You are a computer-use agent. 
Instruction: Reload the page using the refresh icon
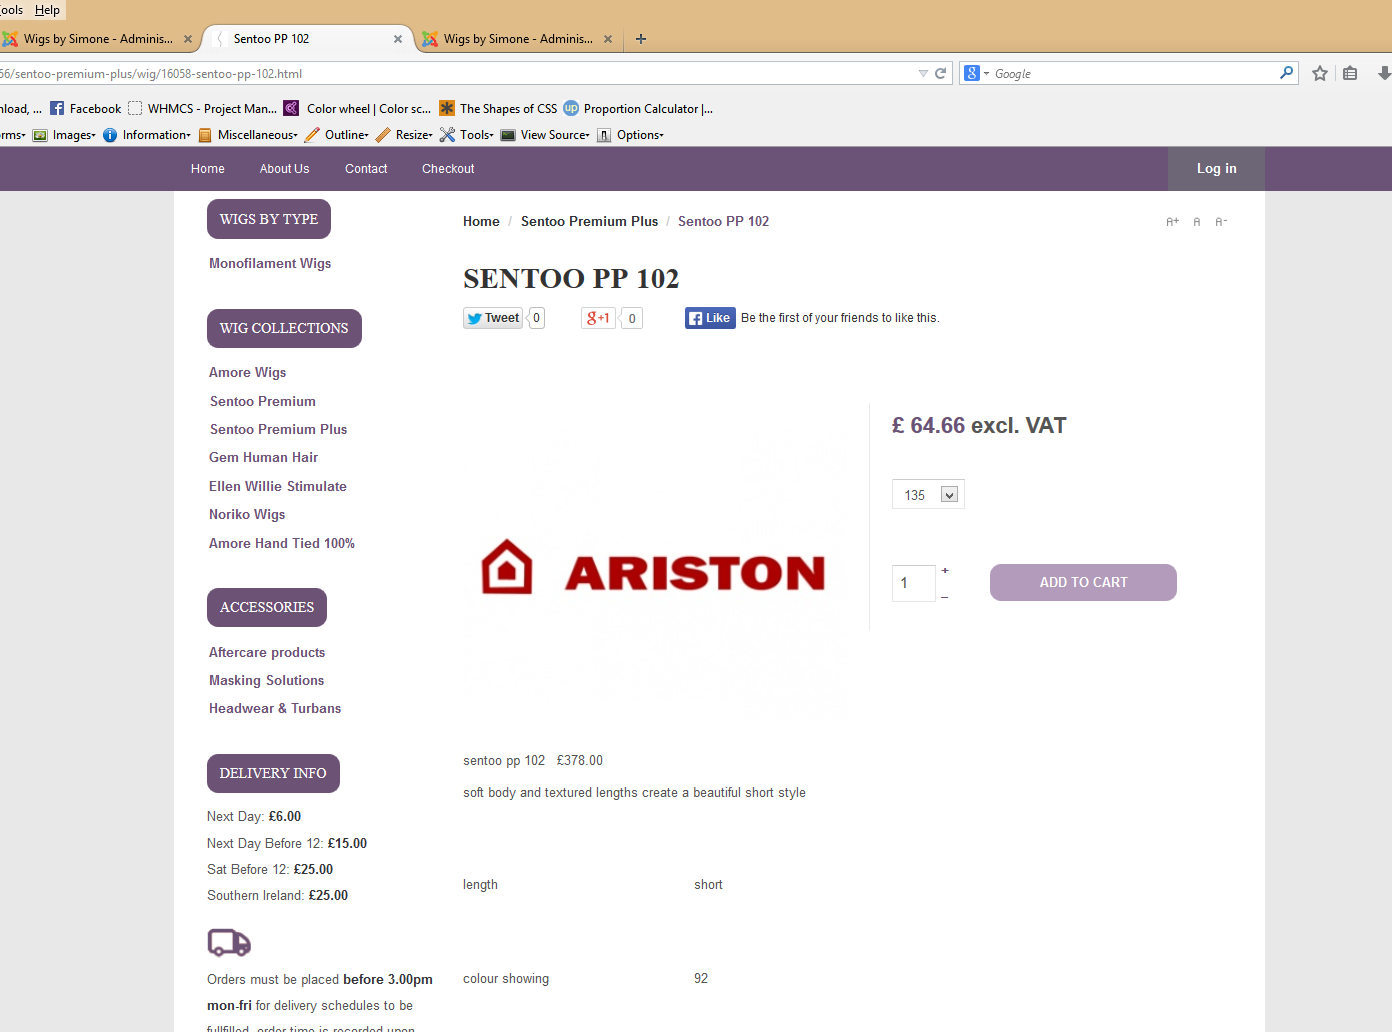coord(940,73)
